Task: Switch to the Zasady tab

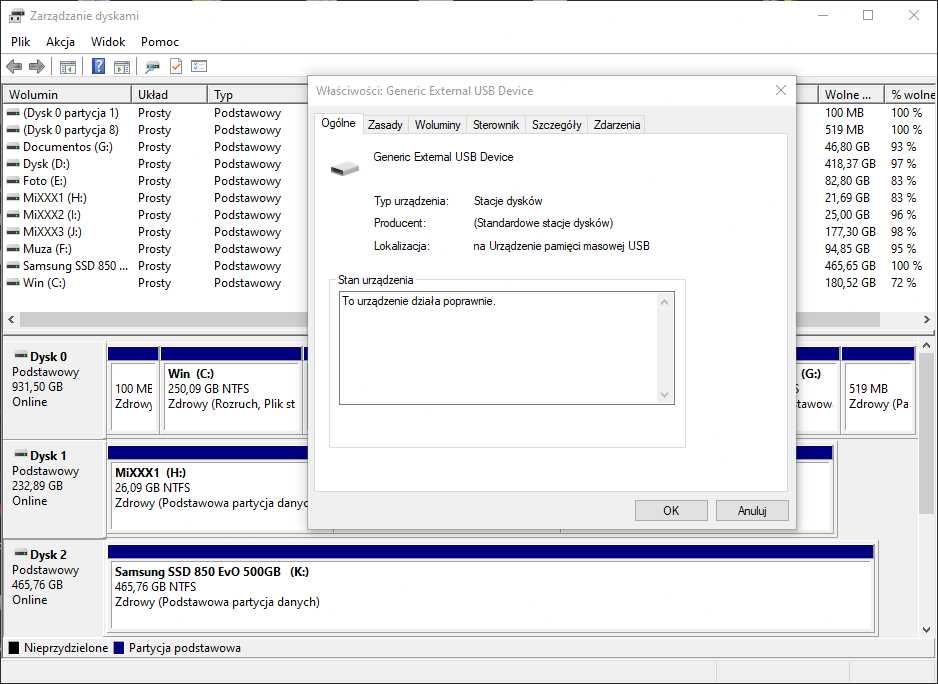Action: (x=385, y=124)
